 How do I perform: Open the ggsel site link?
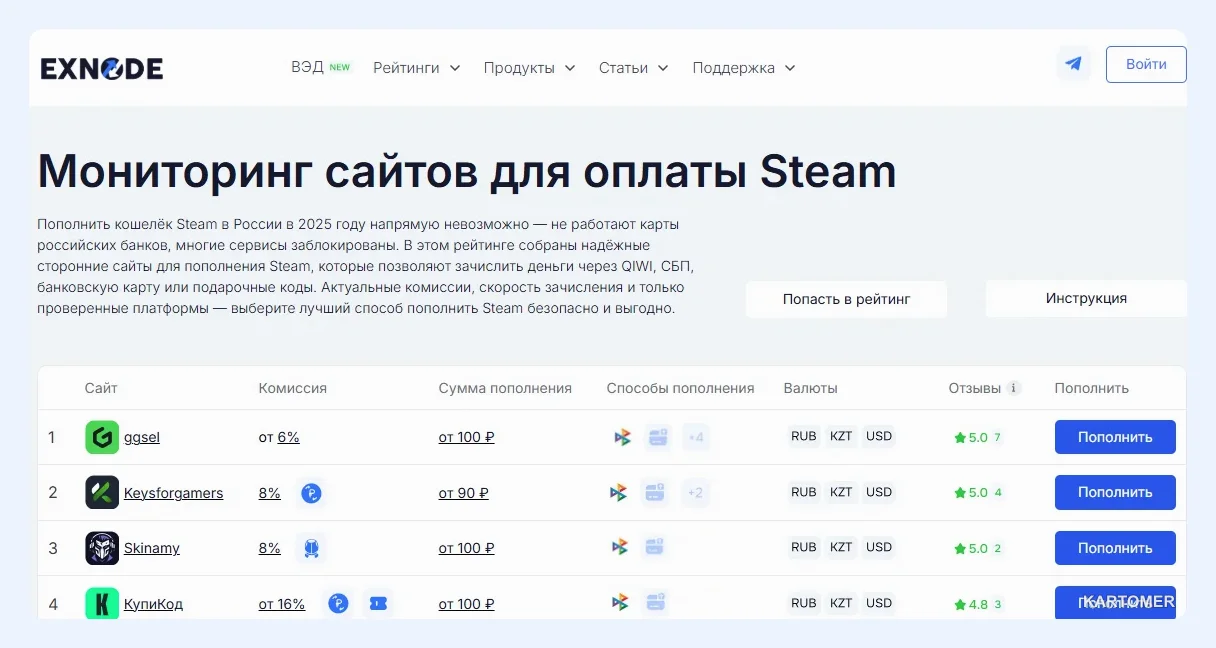(x=142, y=437)
